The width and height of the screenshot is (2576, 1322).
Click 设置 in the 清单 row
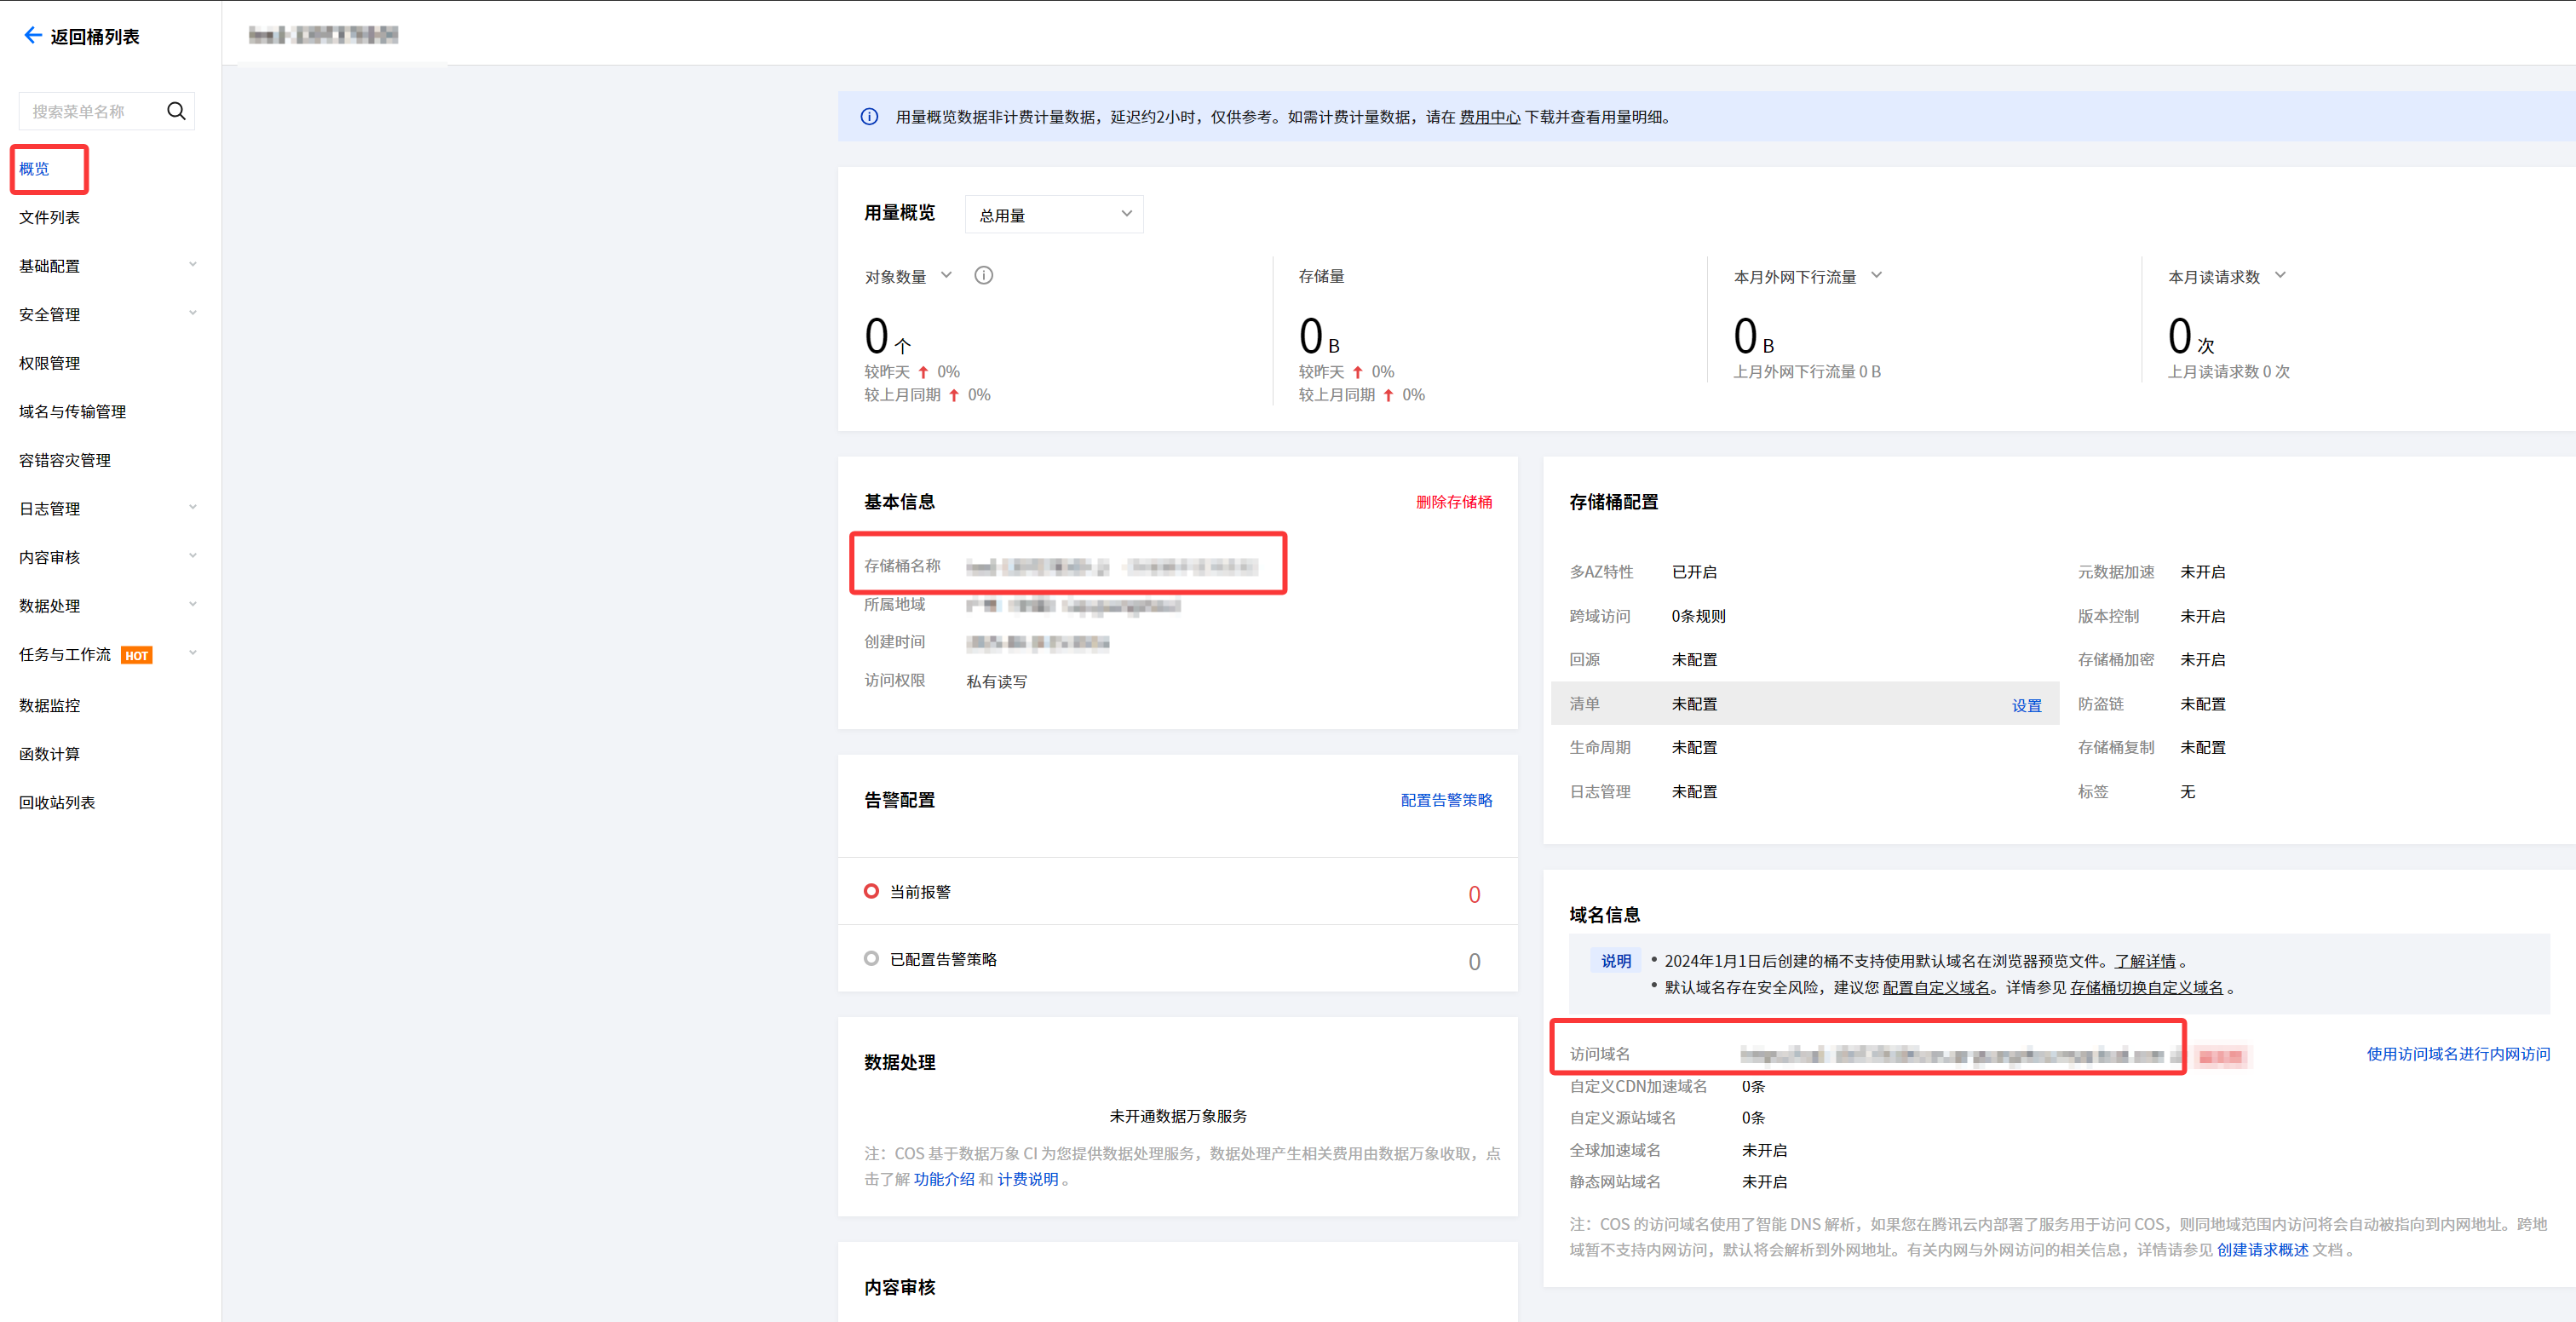point(2026,705)
